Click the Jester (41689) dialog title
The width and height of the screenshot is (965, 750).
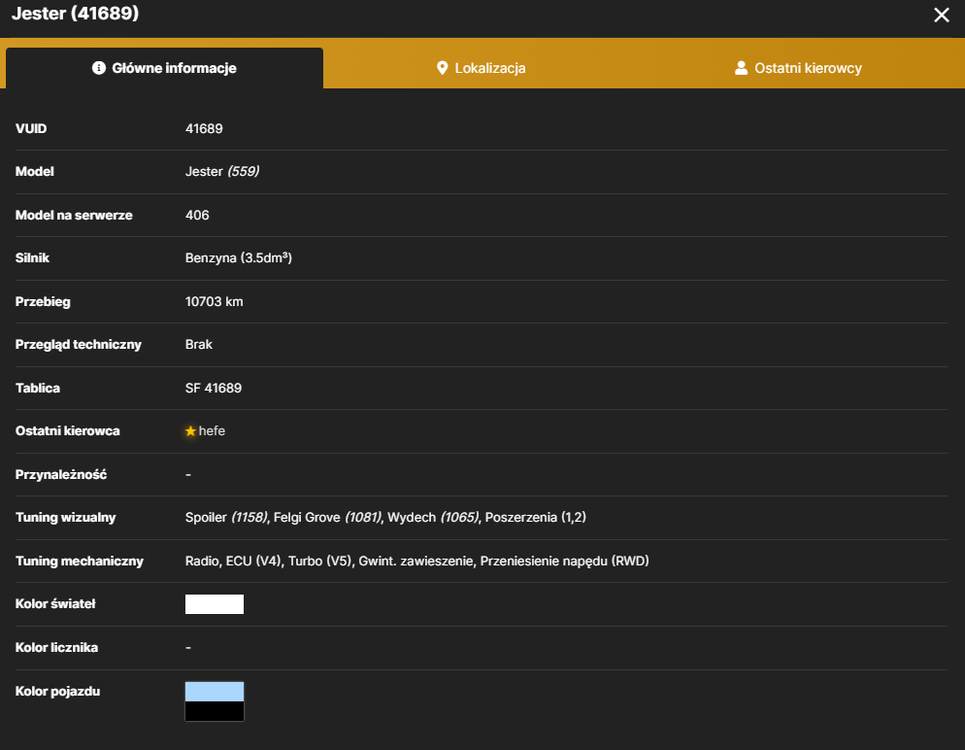coord(75,13)
